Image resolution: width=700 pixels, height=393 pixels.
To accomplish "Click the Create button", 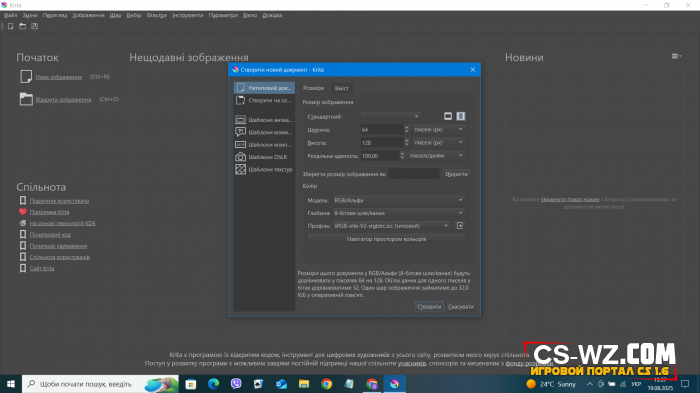I will [429, 307].
